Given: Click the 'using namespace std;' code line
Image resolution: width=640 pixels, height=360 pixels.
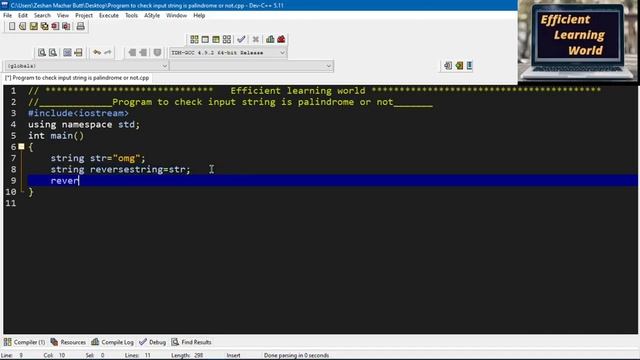Looking at the screenshot, I should click(x=84, y=124).
